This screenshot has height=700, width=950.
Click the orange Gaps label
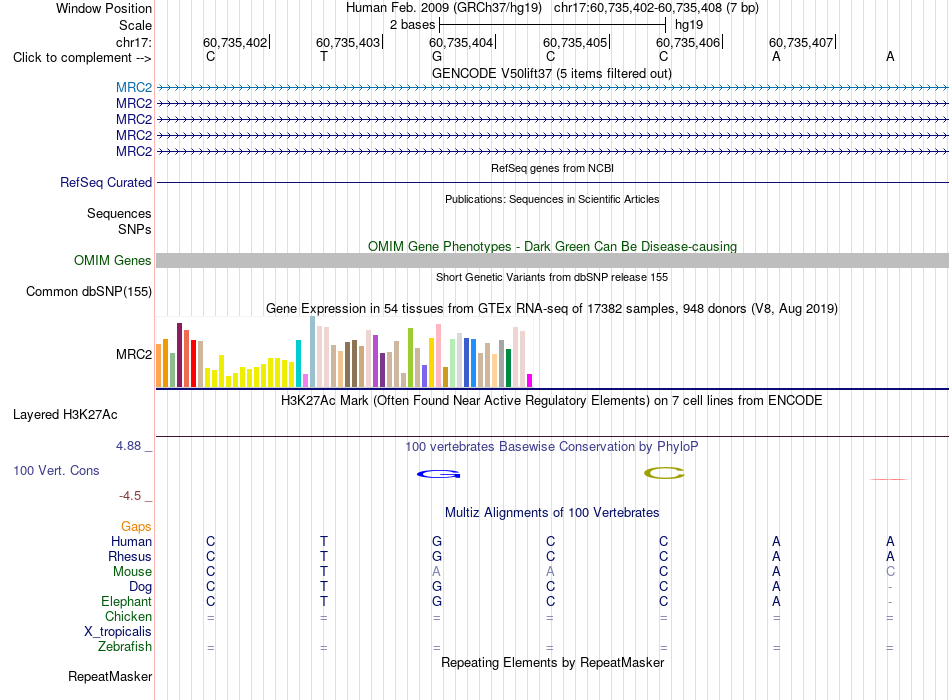136,527
